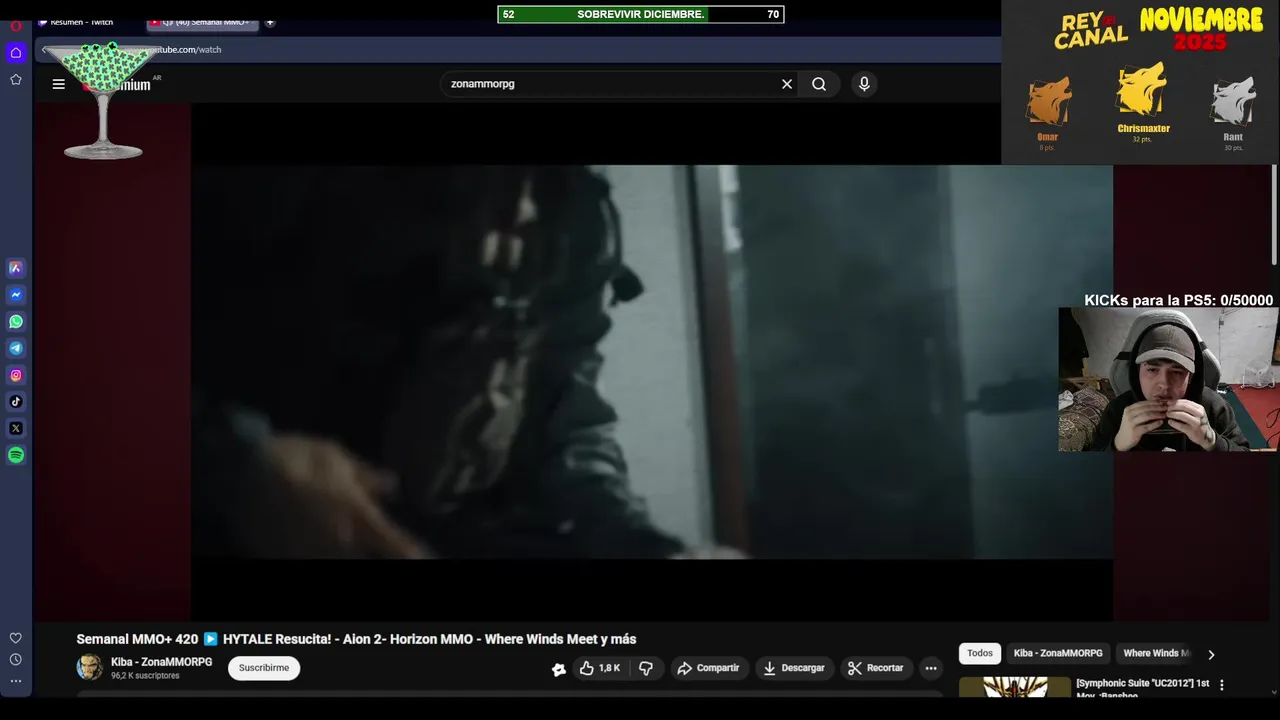Viewport: 1280px width, 720px height.
Task: Select the Kiba - ZonaMMORPG filter chip
Action: pyautogui.click(x=1058, y=653)
